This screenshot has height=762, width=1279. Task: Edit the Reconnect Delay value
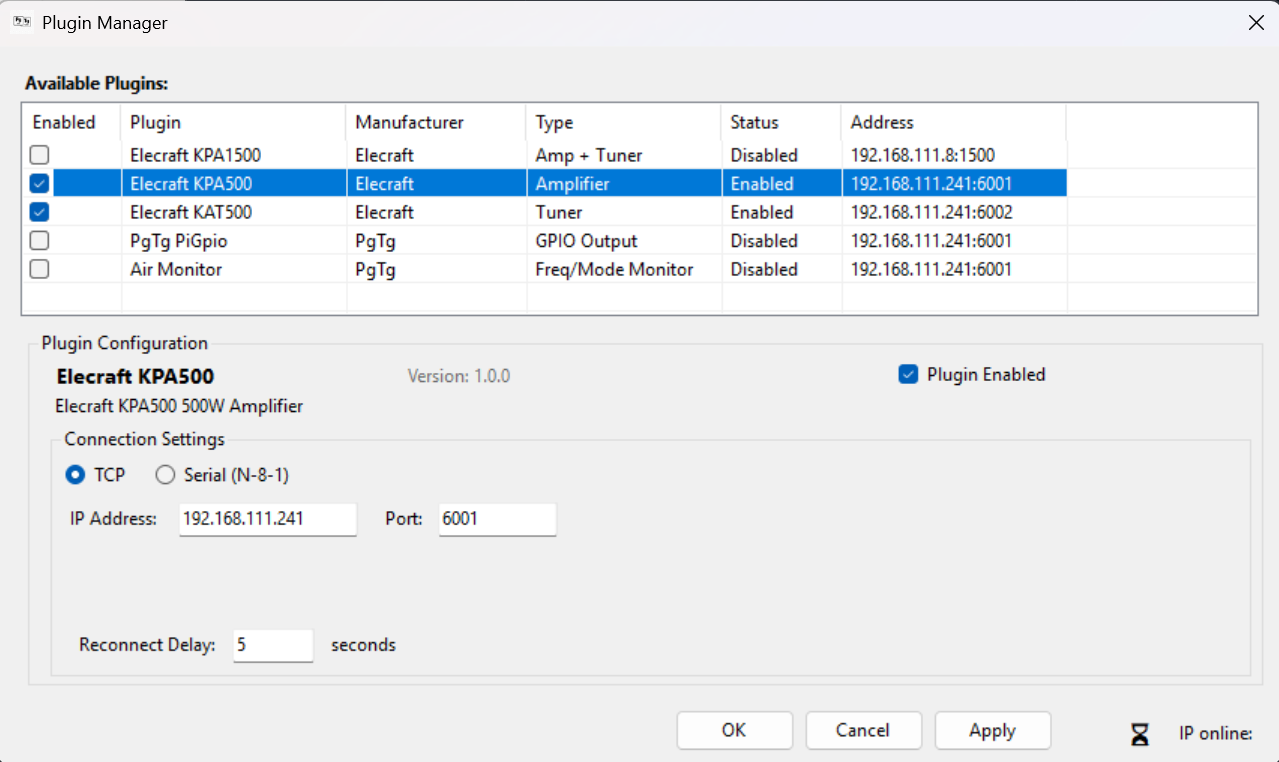[x=272, y=645]
